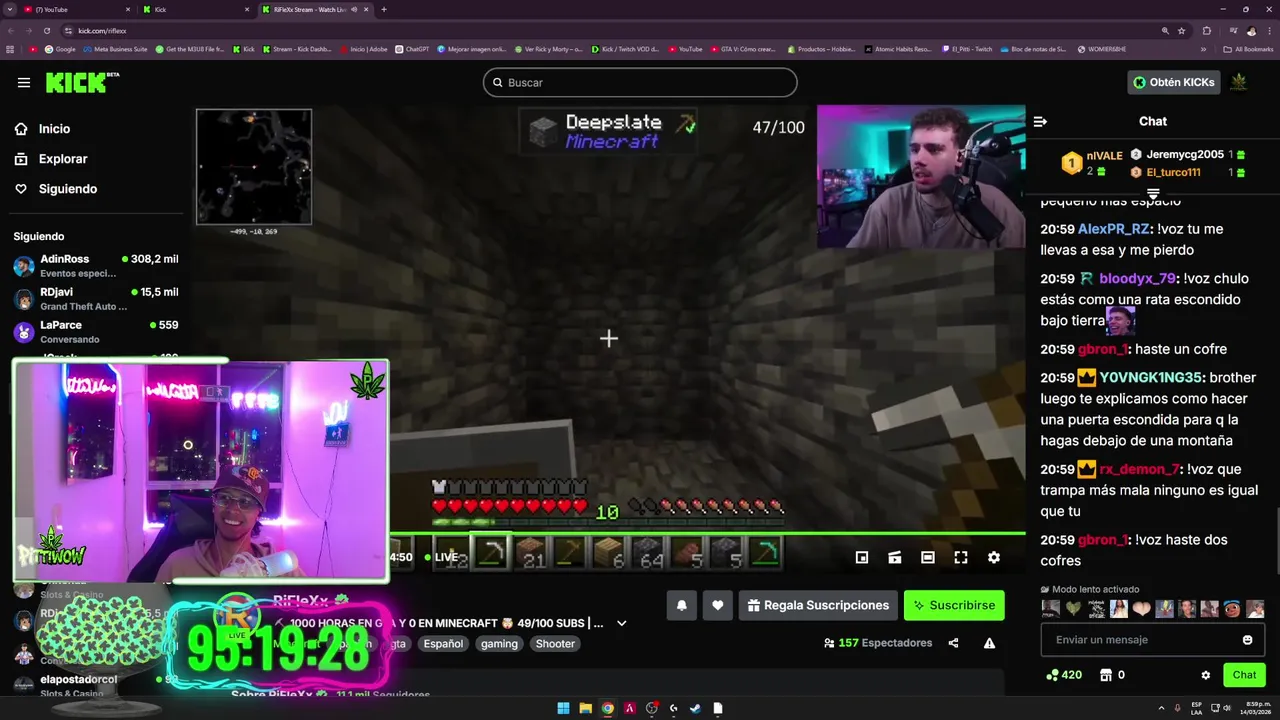Toggle the microphone icon in system tray

pyautogui.click(x=1177, y=708)
